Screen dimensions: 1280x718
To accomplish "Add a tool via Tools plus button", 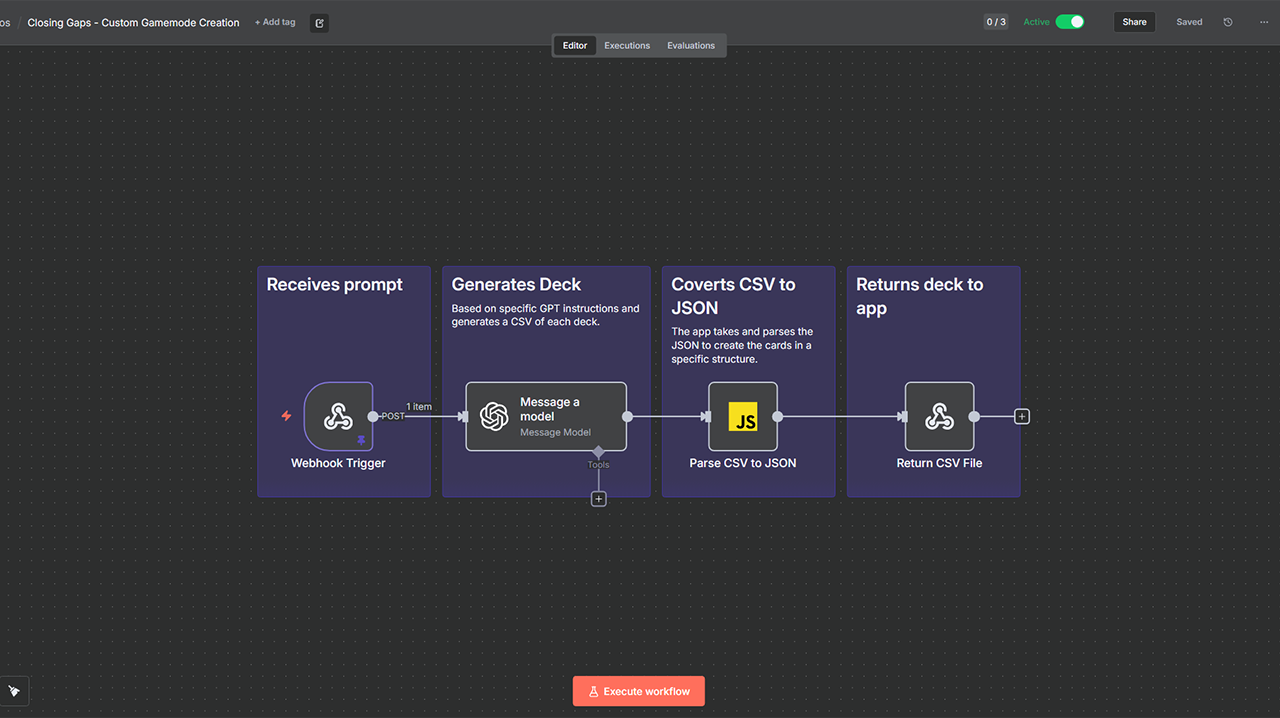I will [x=598, y=499].
